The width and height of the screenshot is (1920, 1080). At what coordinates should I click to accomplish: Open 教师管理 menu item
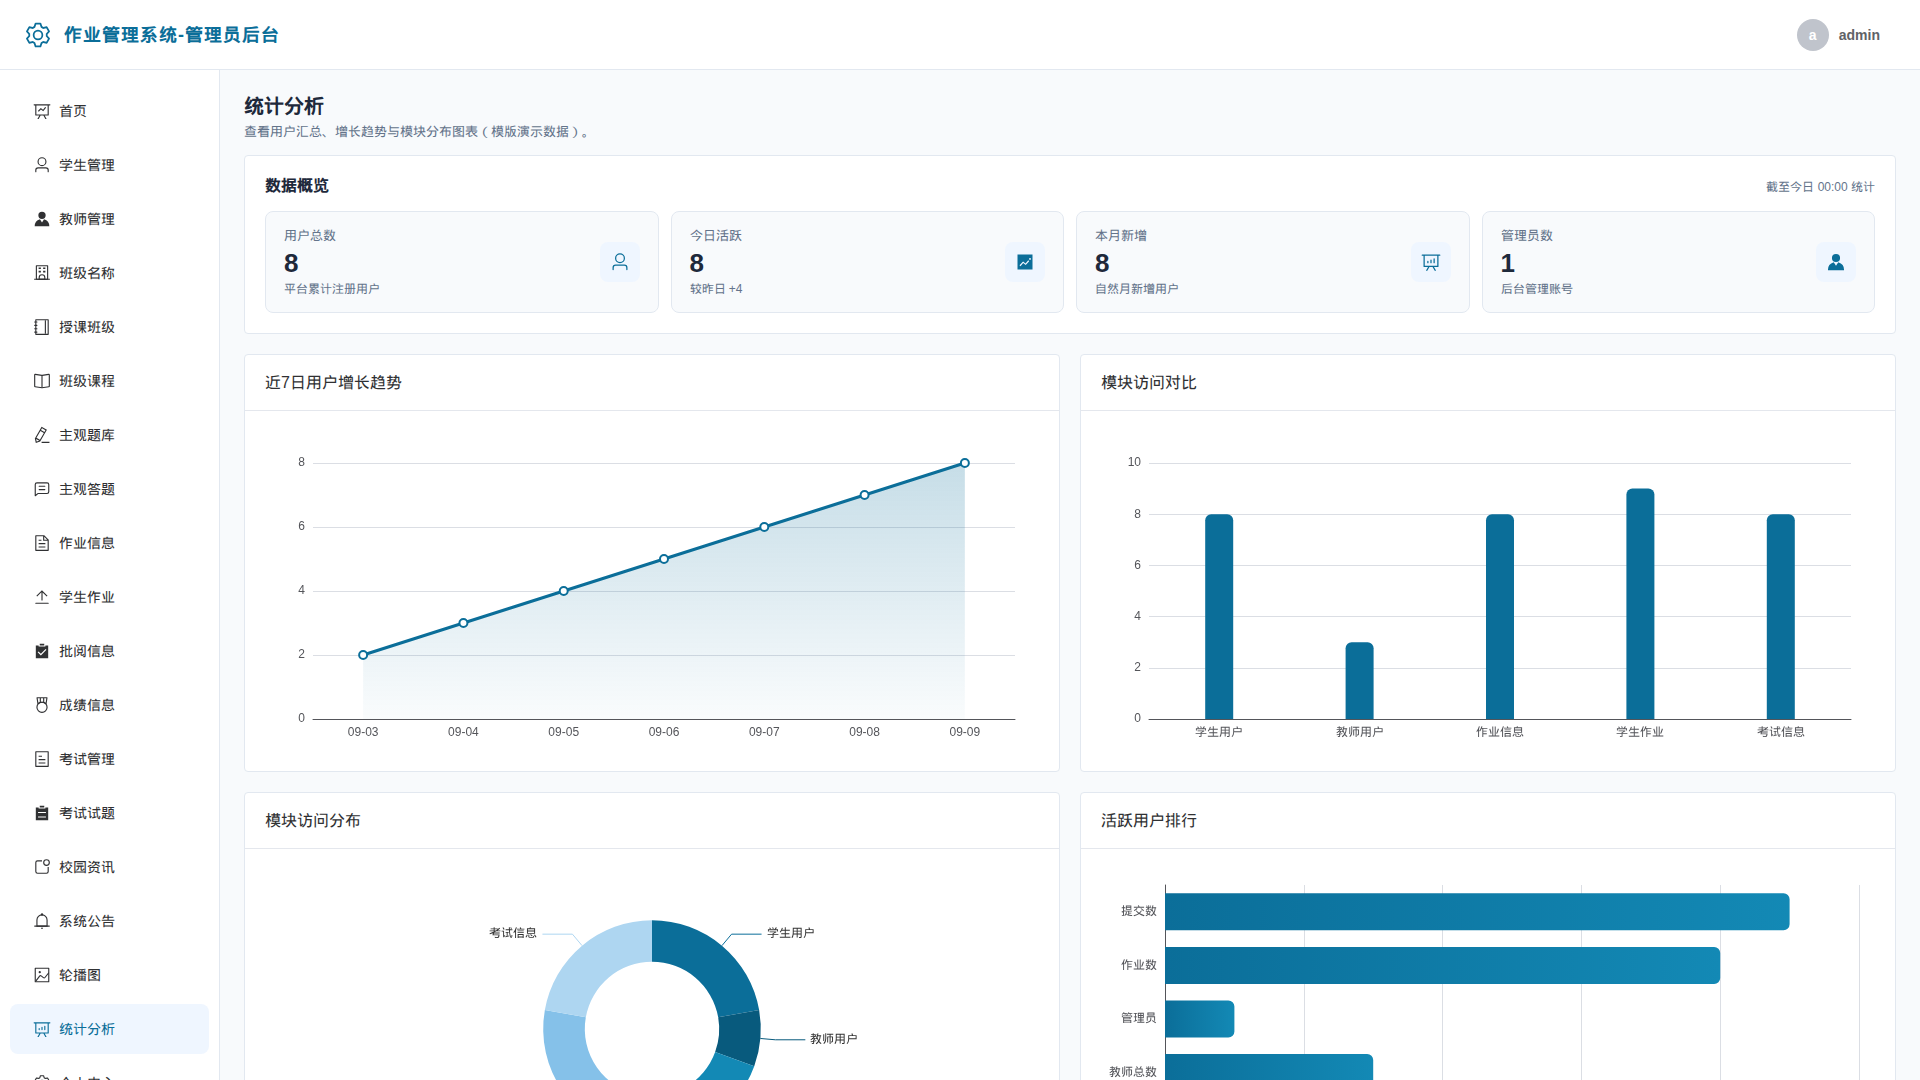click(x=109, y=219)
